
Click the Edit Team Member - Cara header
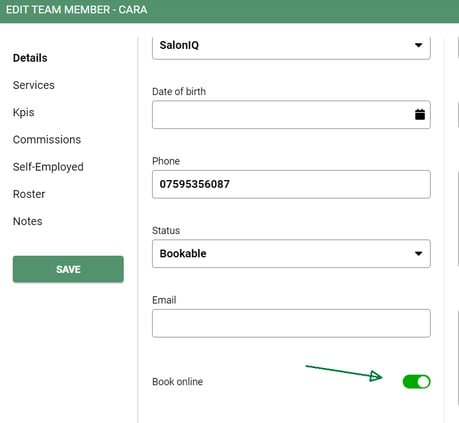(x=77, y=10)
